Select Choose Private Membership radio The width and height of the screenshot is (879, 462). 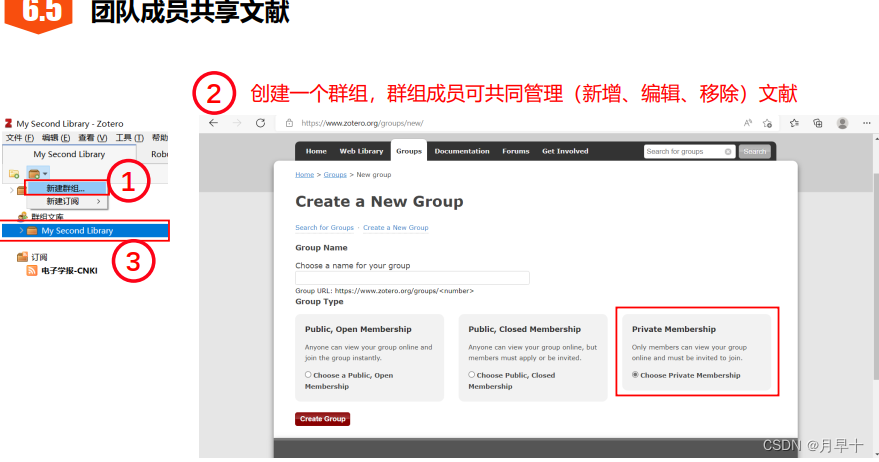point(635,375)
